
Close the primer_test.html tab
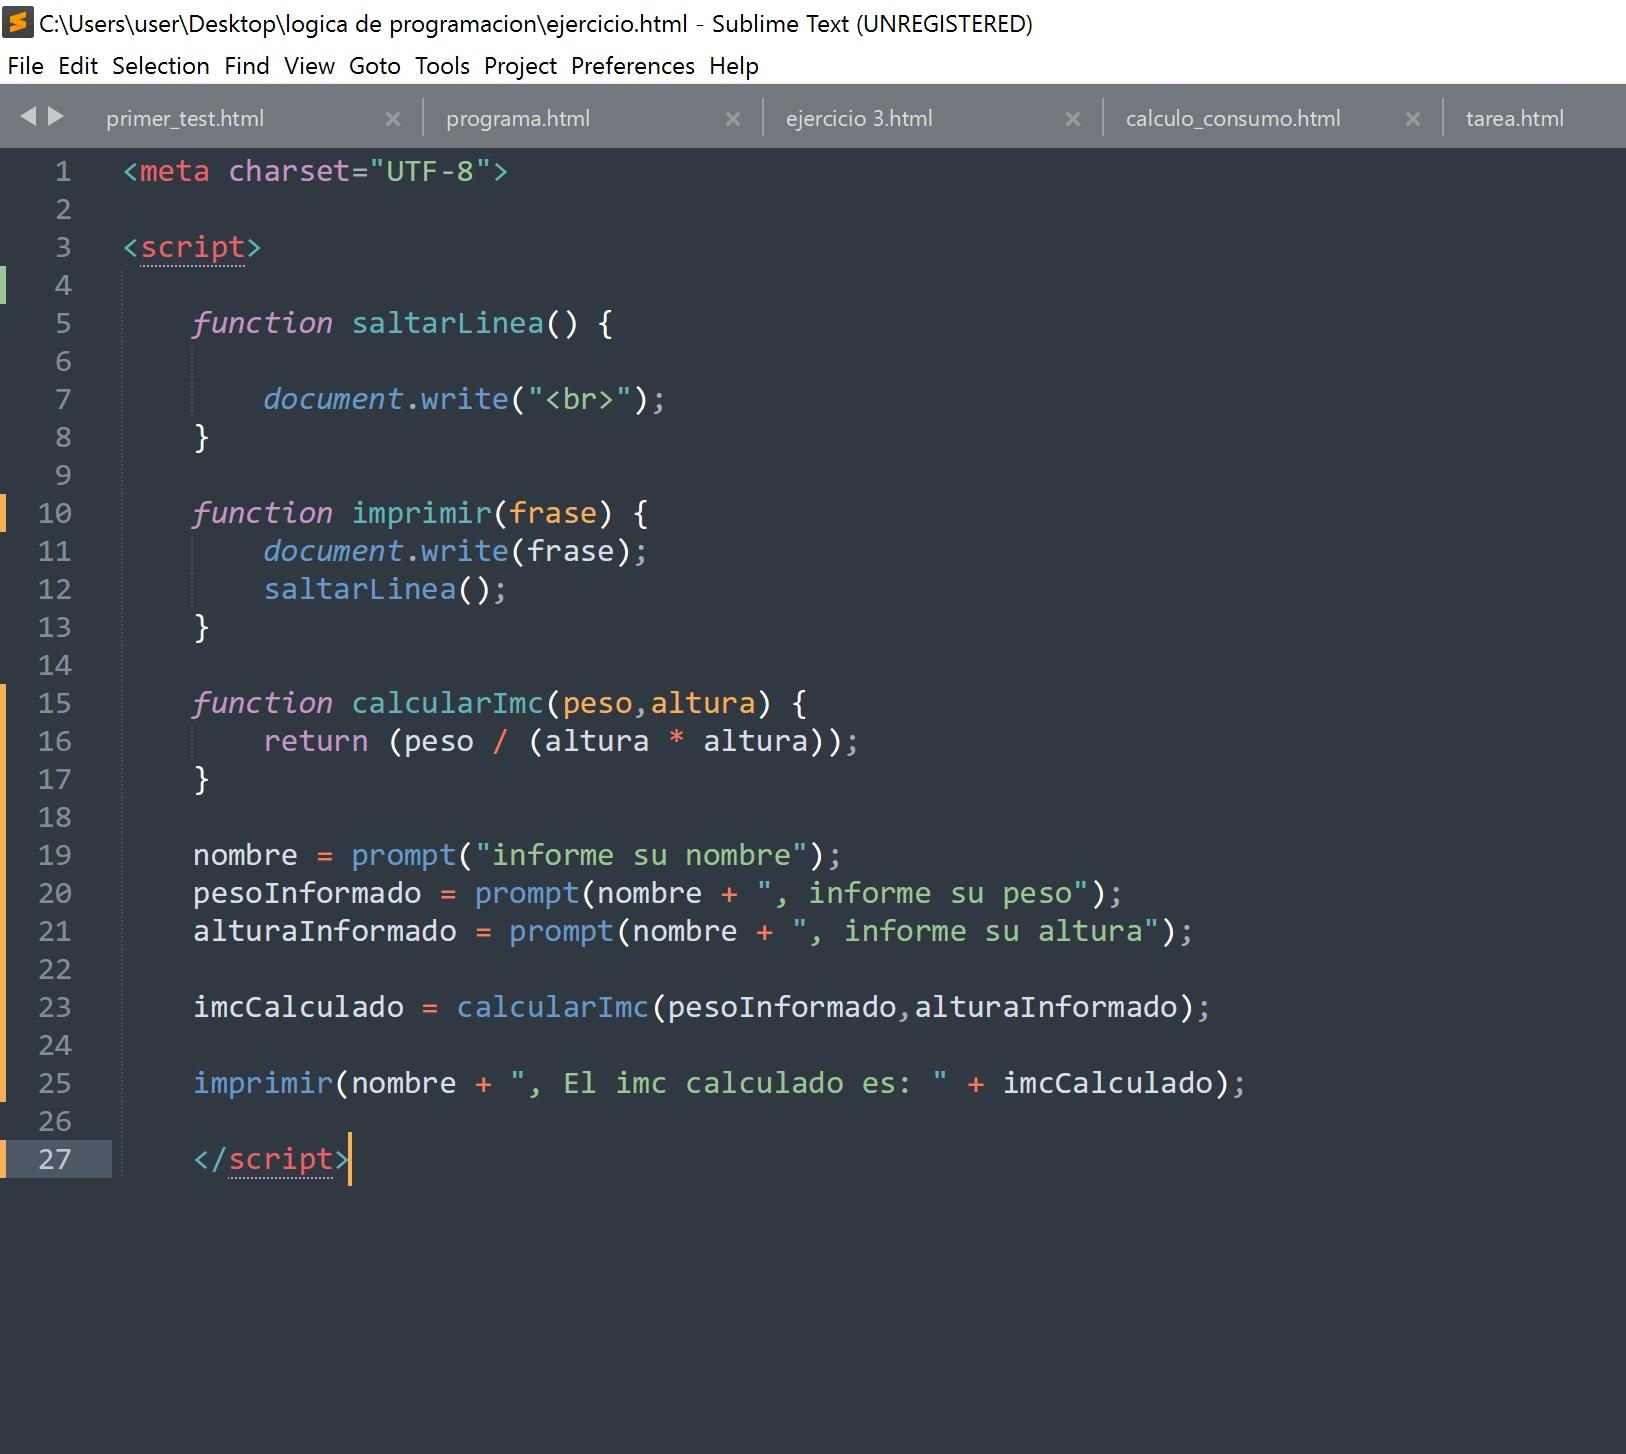[x=393, y=119]
